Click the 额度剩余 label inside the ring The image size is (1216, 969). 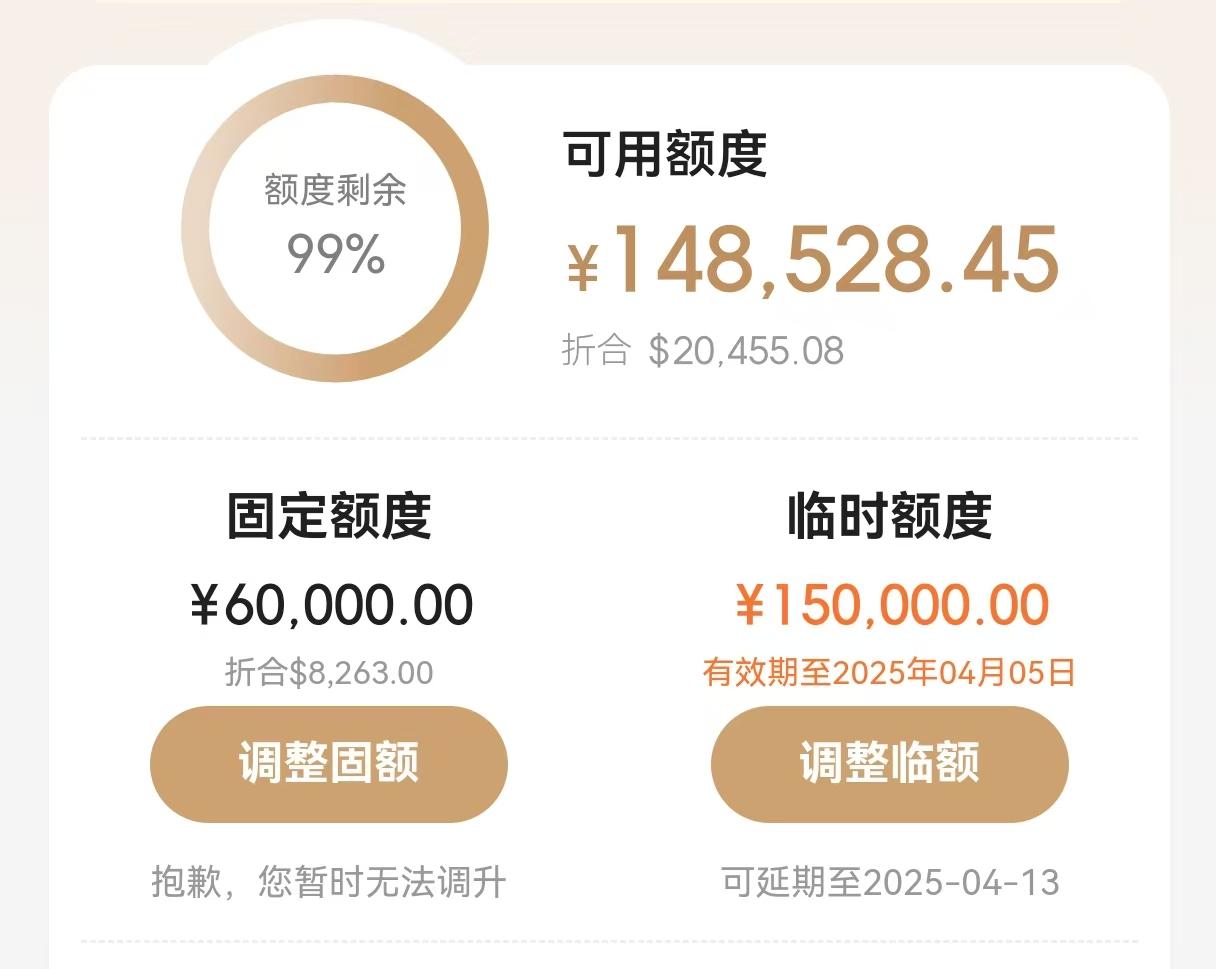point(335,189)
